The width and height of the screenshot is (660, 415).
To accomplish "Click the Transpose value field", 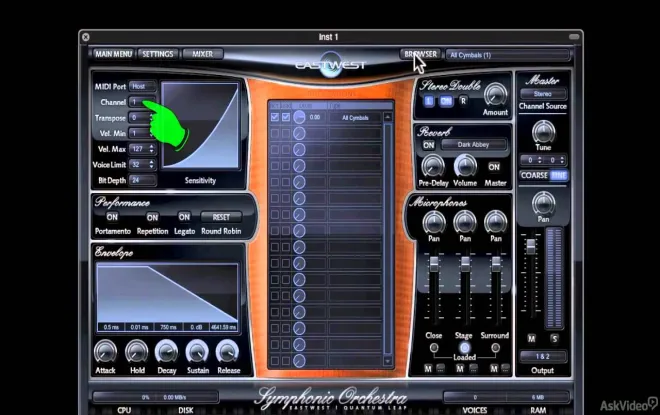I will pyautogui.click(x=142, y=117).
